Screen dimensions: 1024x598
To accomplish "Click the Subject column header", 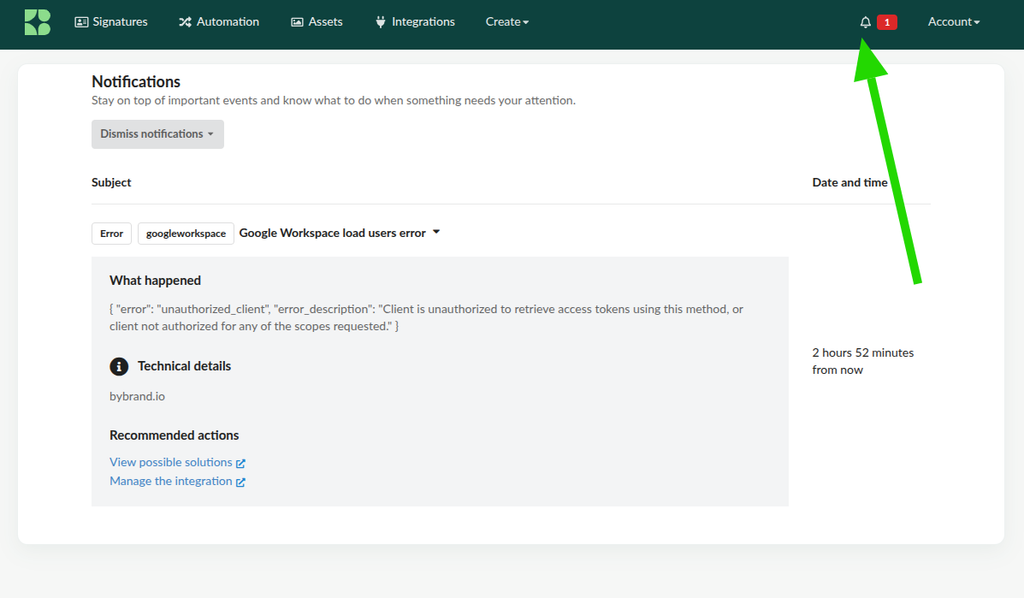I will [111, 183].
